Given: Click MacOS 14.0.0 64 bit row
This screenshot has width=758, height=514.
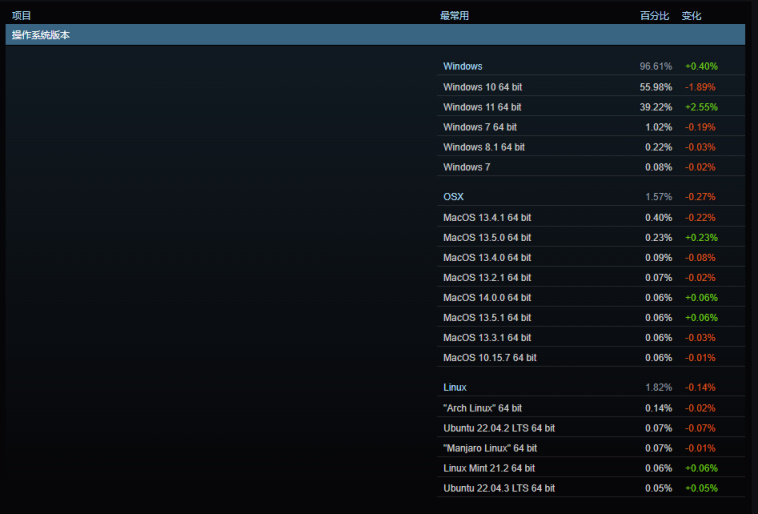Looking at the screenshot, I should (x=591, y=297).
